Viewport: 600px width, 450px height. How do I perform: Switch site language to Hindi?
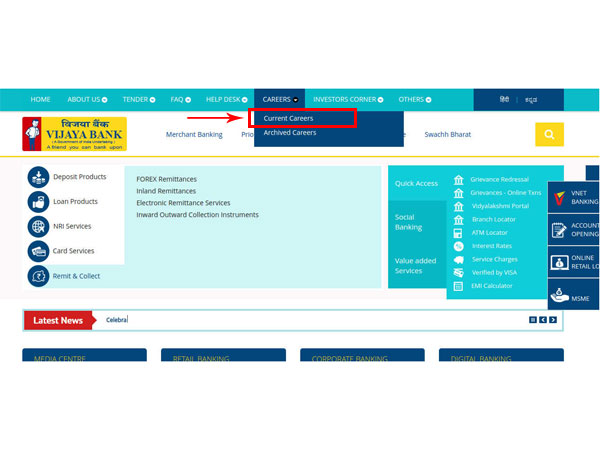[x=504, y=99]
